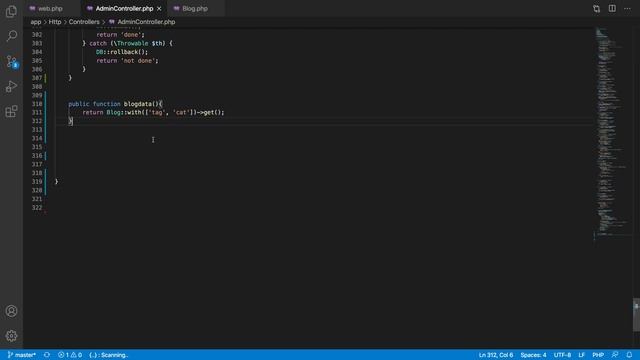The image size is (640, 360).
Task: Click the blogdata function name
Action: (138, 104)
